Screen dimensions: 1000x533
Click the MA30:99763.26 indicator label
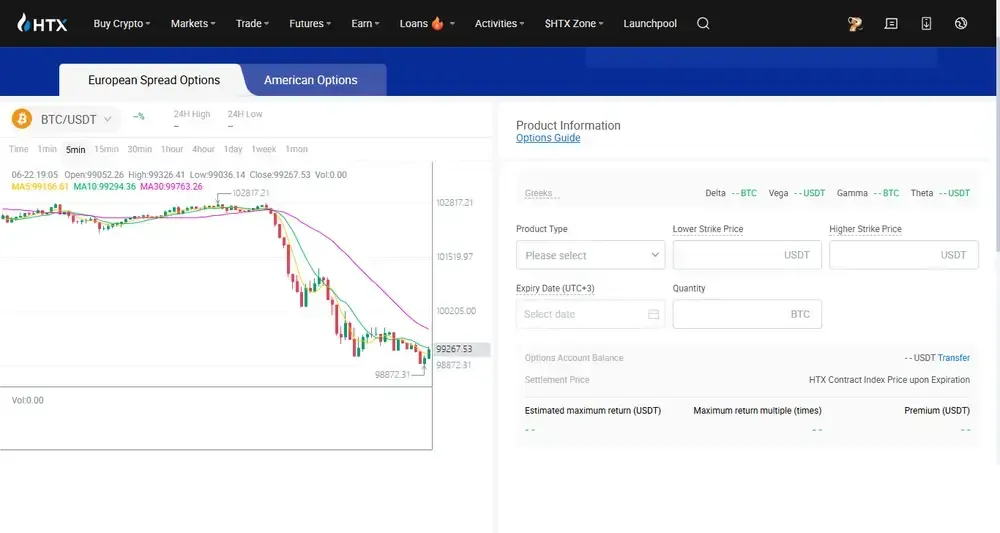pos(172,187)
